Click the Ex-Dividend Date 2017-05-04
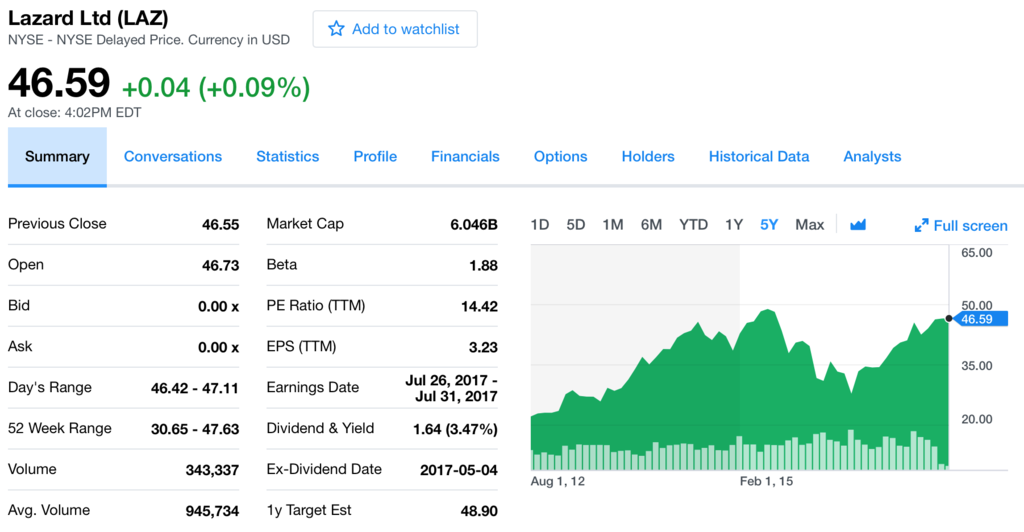The height and width of the screenshot is (532, 1024). coord(458,471)
